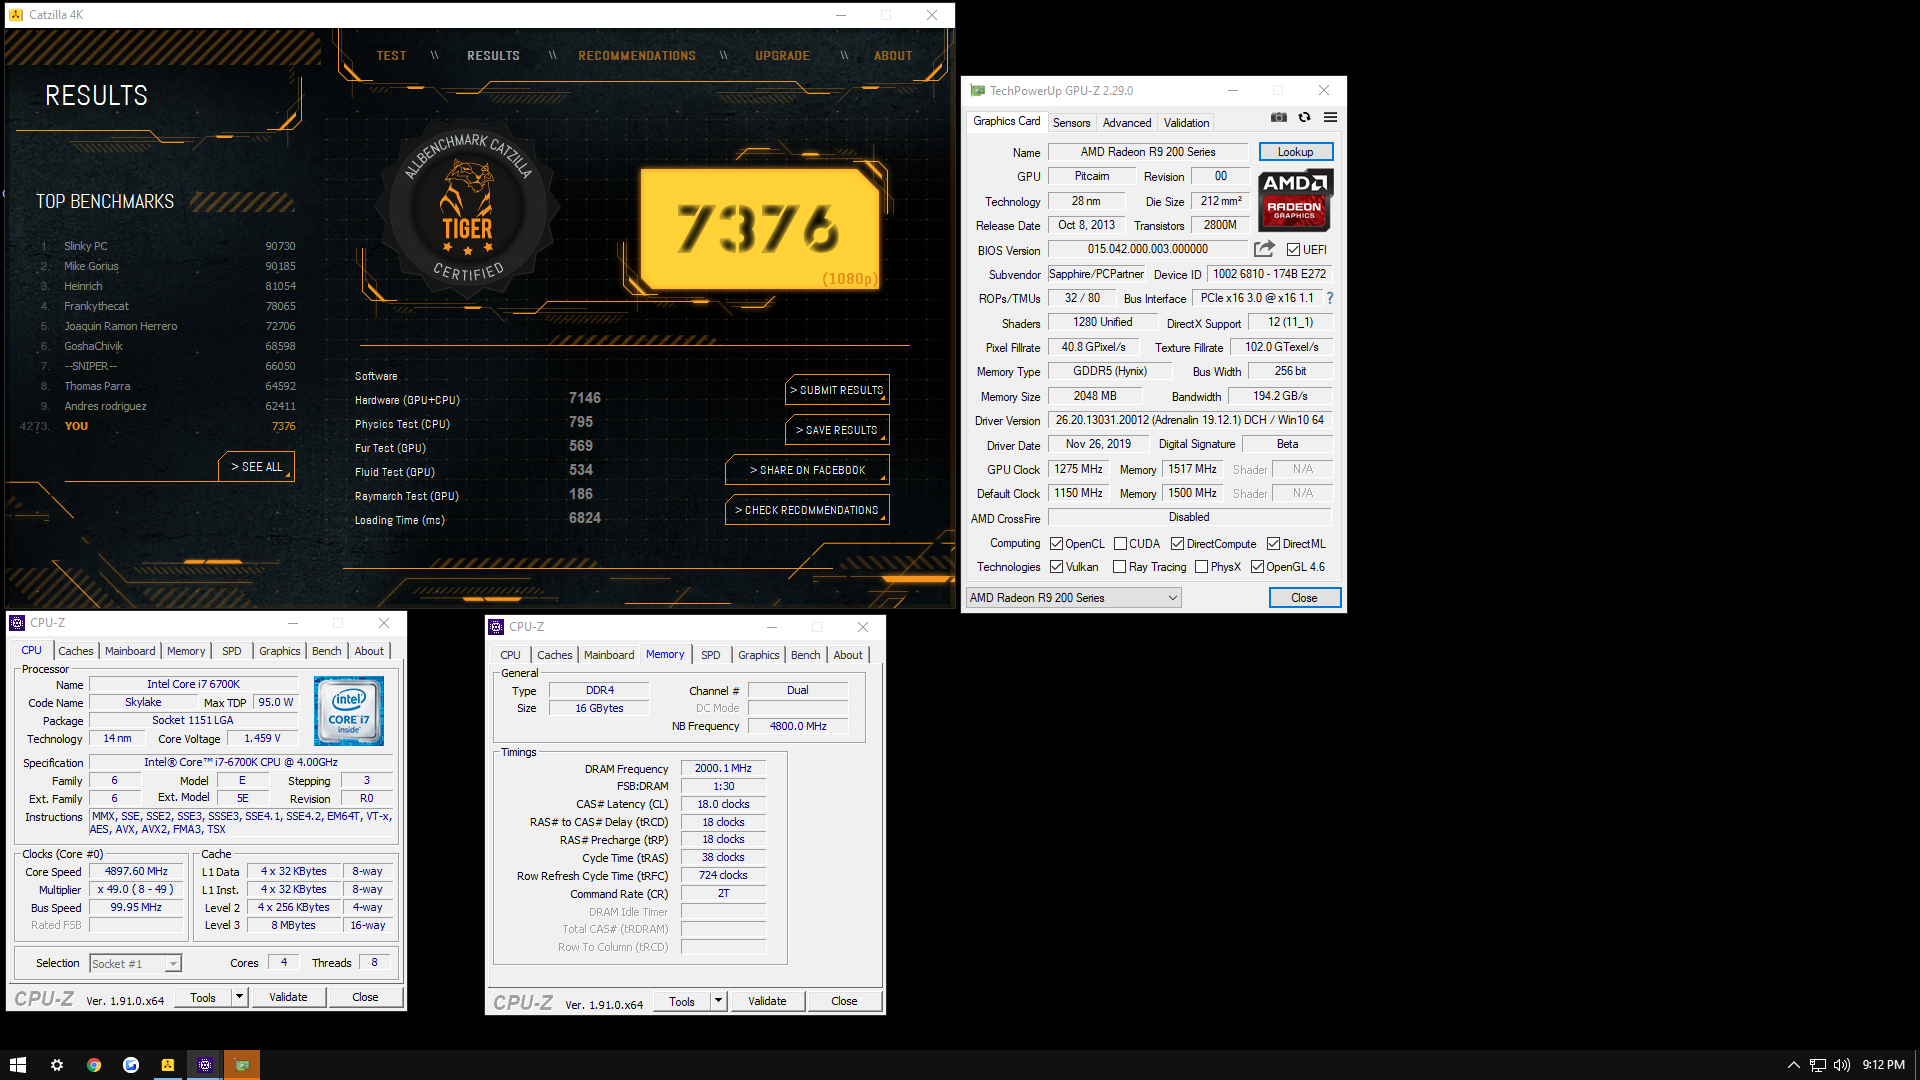Open Recommendations section in Catzilla
This screenshot has height=1080, width=1920.
click(x=637, y=56)
